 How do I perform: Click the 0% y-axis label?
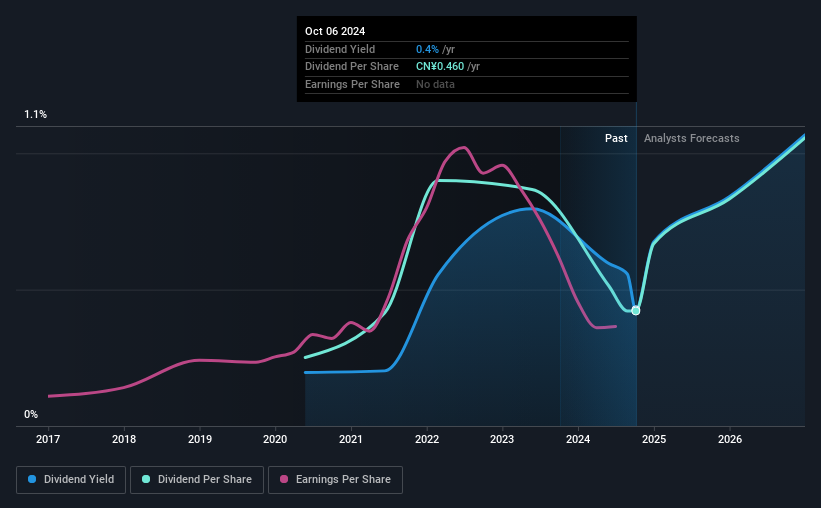pos(31,414)
